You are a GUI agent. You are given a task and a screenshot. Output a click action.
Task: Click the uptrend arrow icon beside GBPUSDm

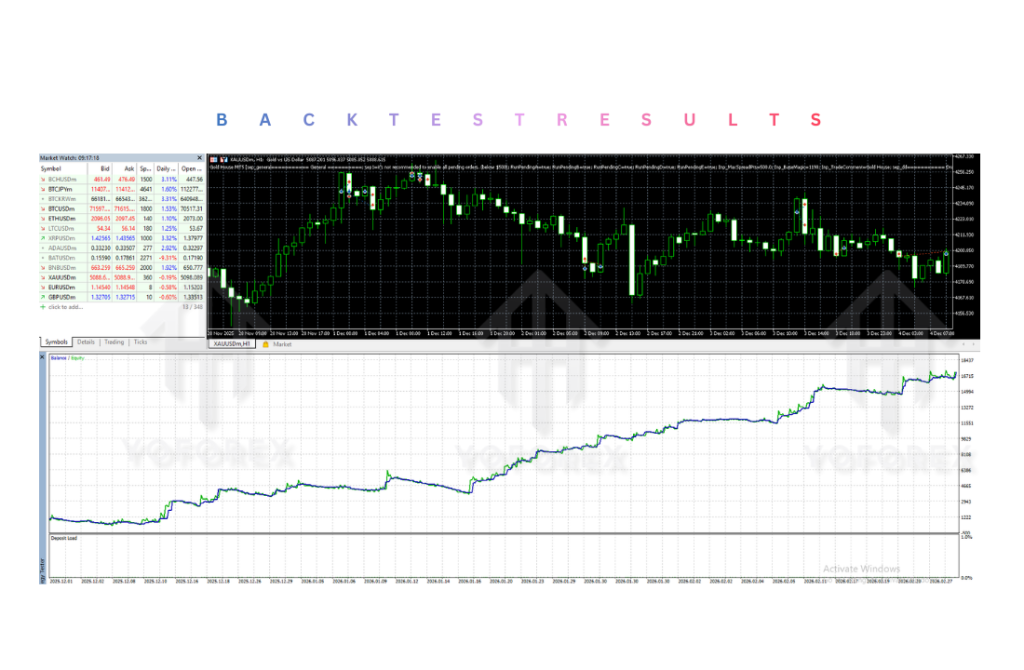click(x=45, y=296)
